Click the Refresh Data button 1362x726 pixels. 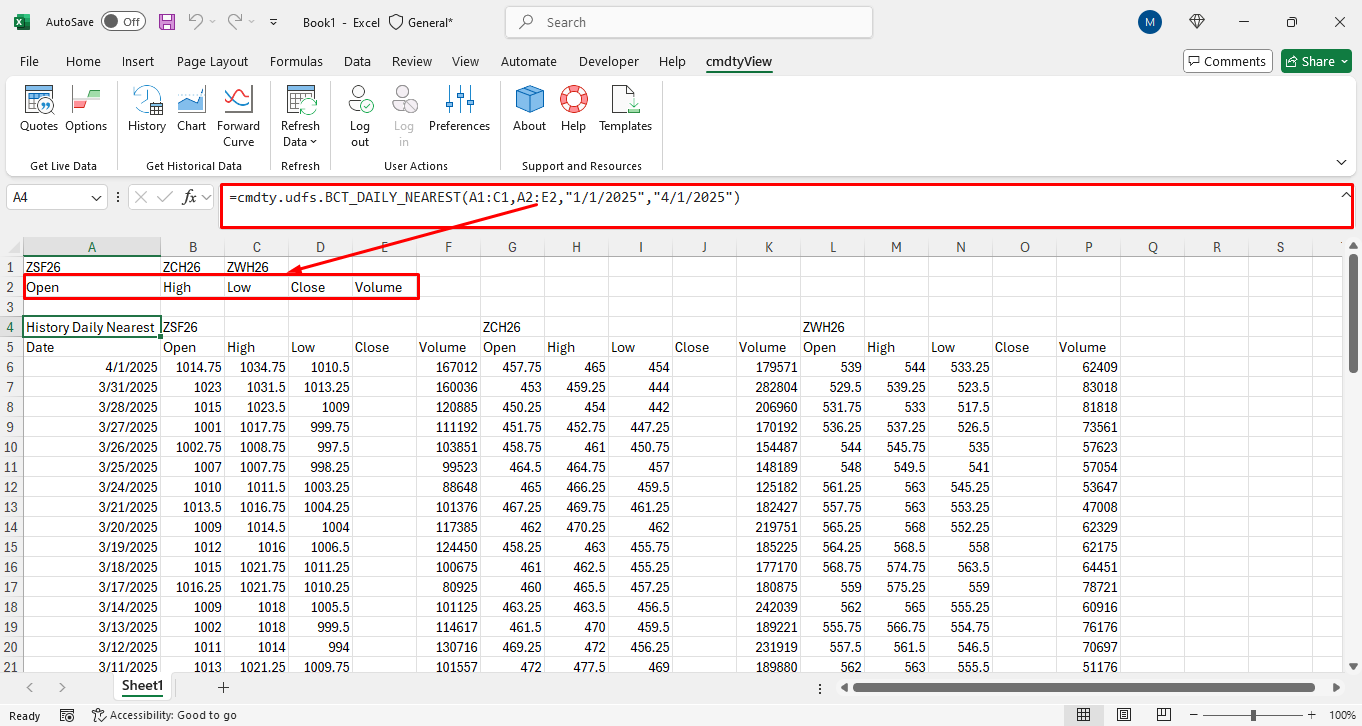point(300,116)
